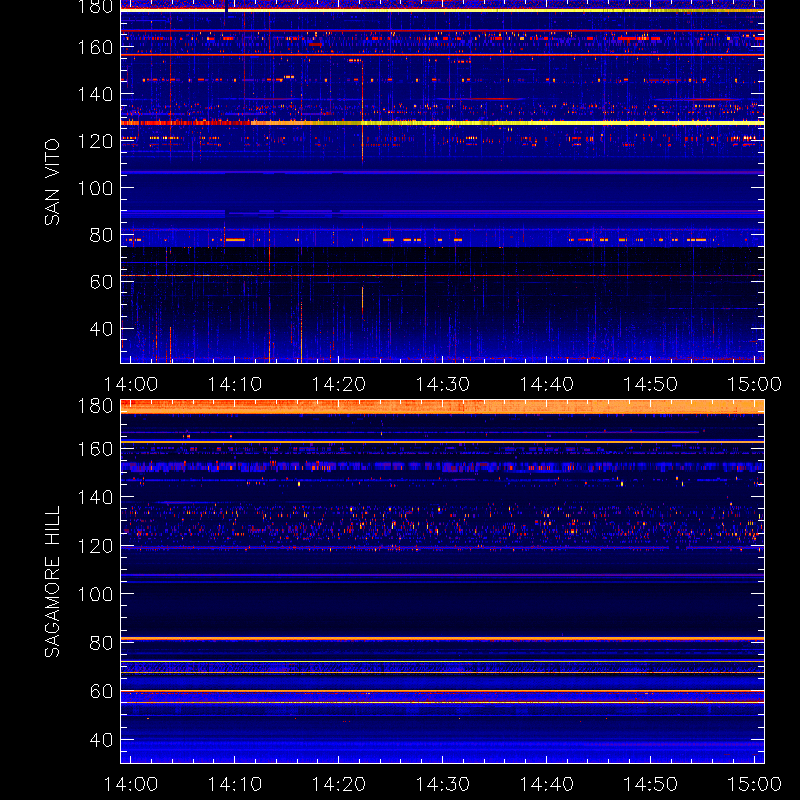Viewport: 800px width, 800px height.
Task: Select the 60 label on San Vito axis
Action: click(101, 282)
